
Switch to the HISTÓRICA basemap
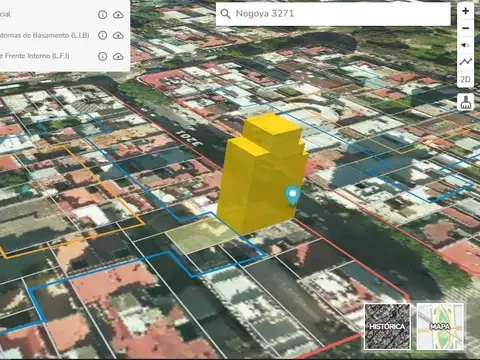tap(387, 326)
